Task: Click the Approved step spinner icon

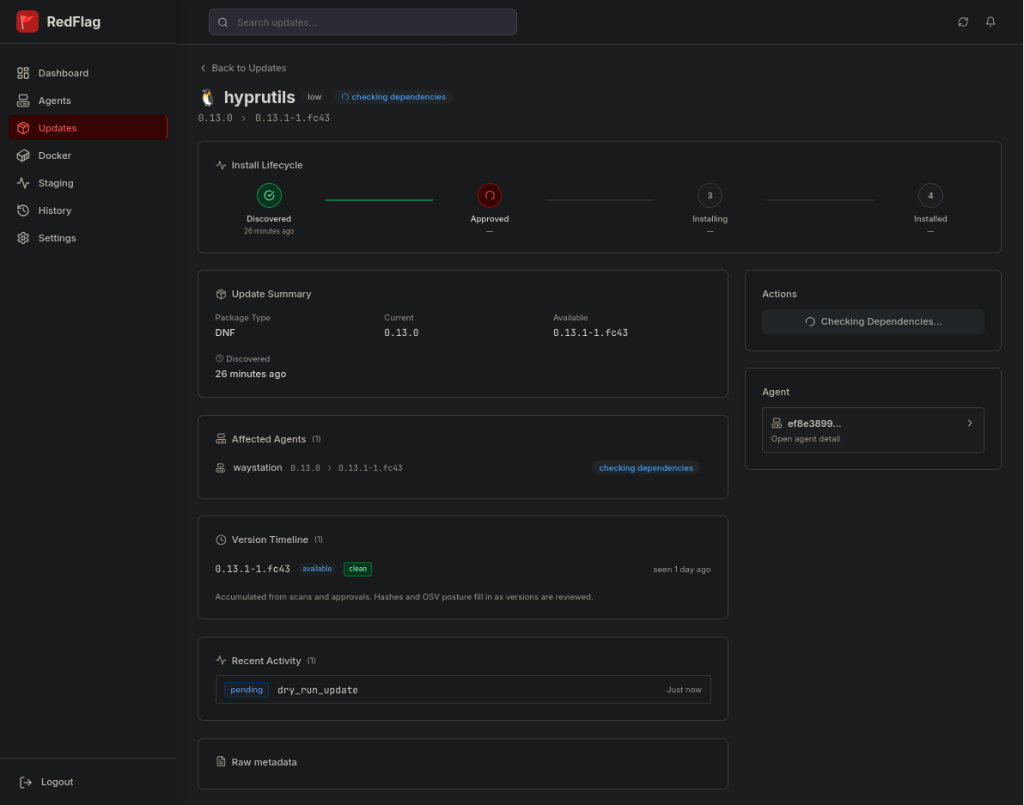Action: click(x=489, y=195)
